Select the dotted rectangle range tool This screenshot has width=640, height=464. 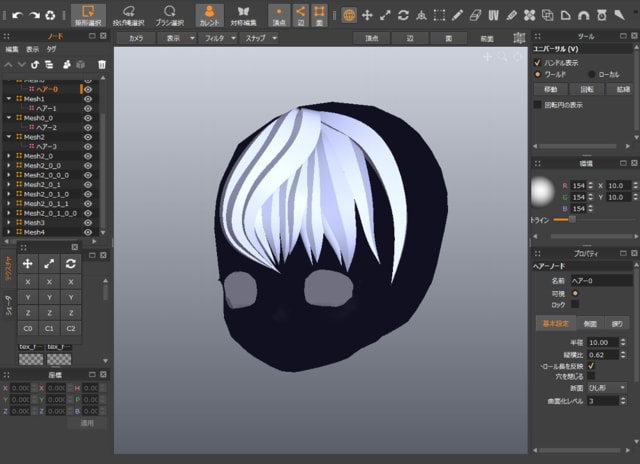pos(439,16)
